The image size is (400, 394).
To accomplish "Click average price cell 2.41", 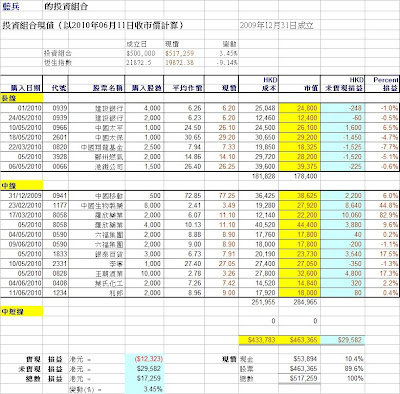I will click(x=184, y=205).
